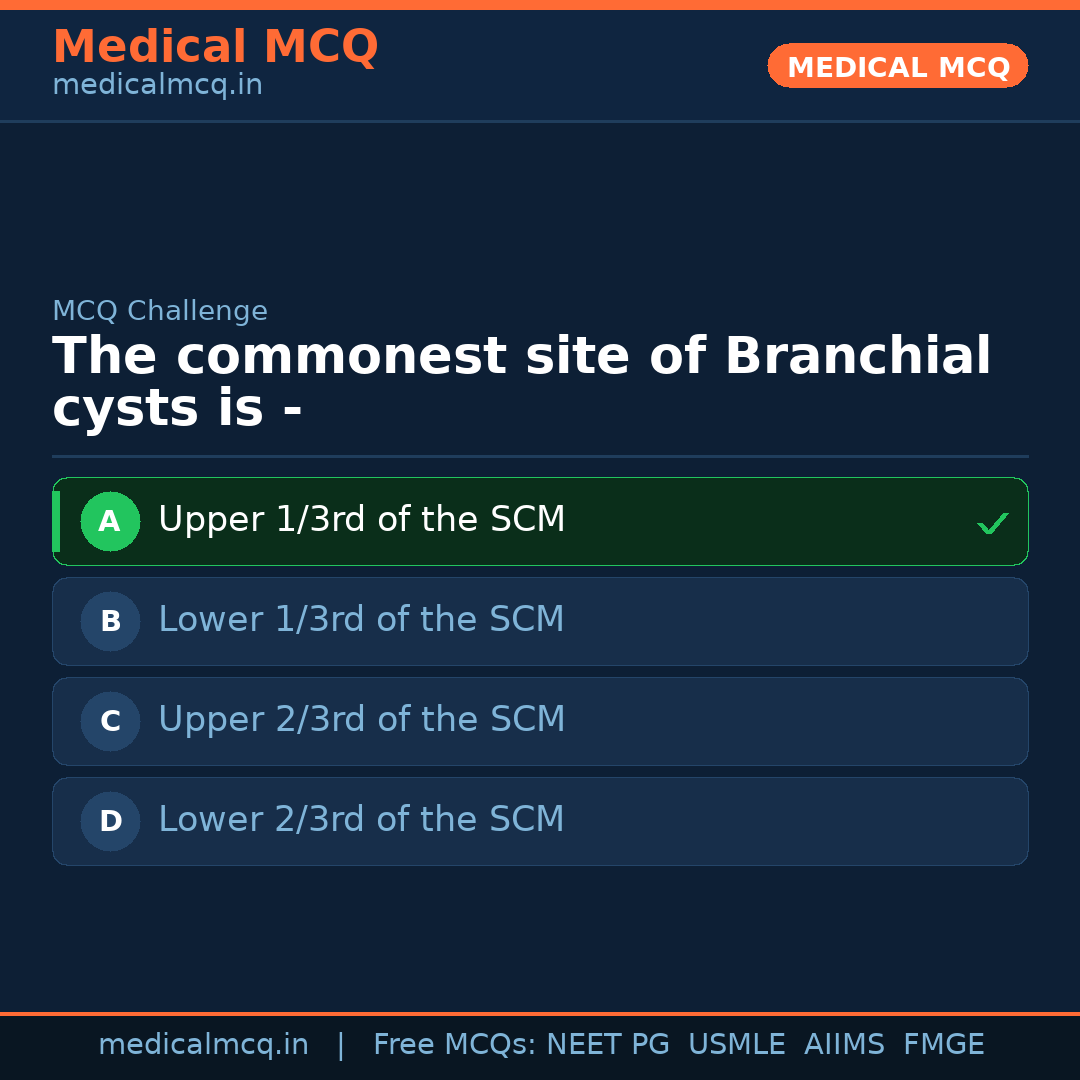Click the Branchial cysts question heading
1080x1080 pixels.
pyautogui.click(x=520, y=383)
